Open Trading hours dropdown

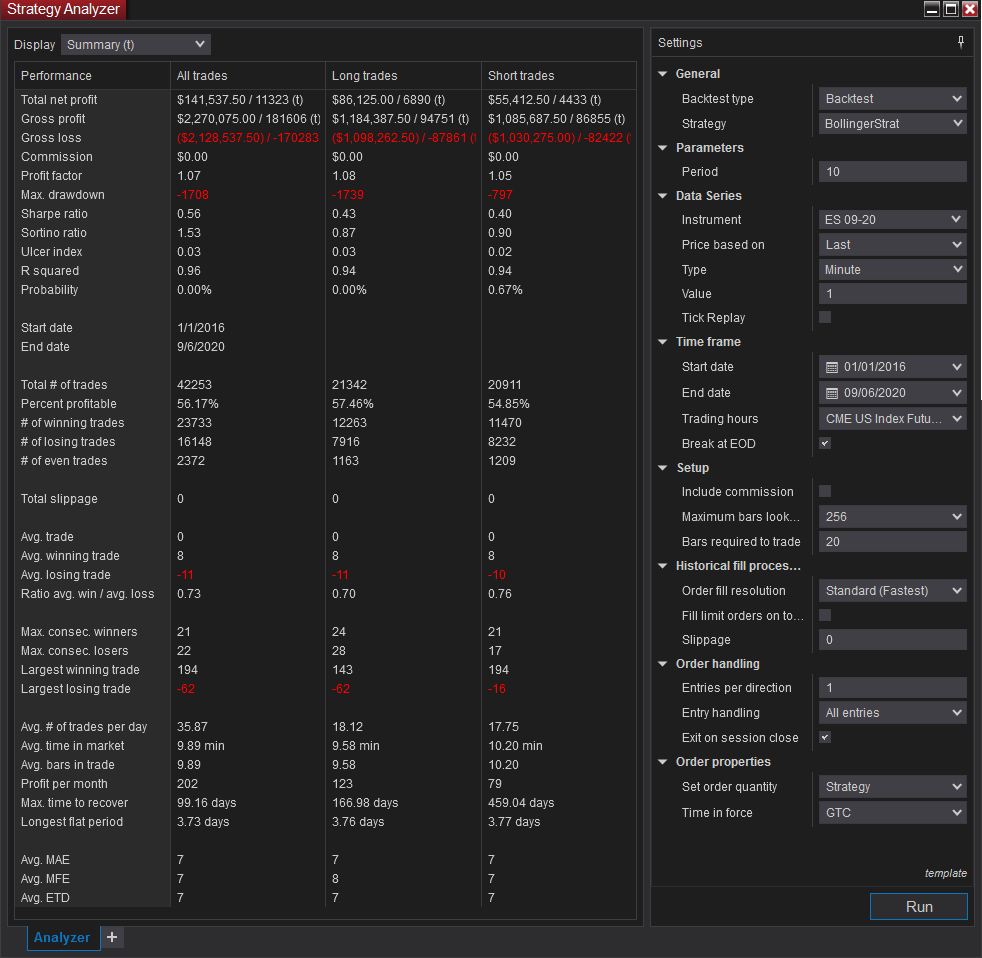[892, 419]
